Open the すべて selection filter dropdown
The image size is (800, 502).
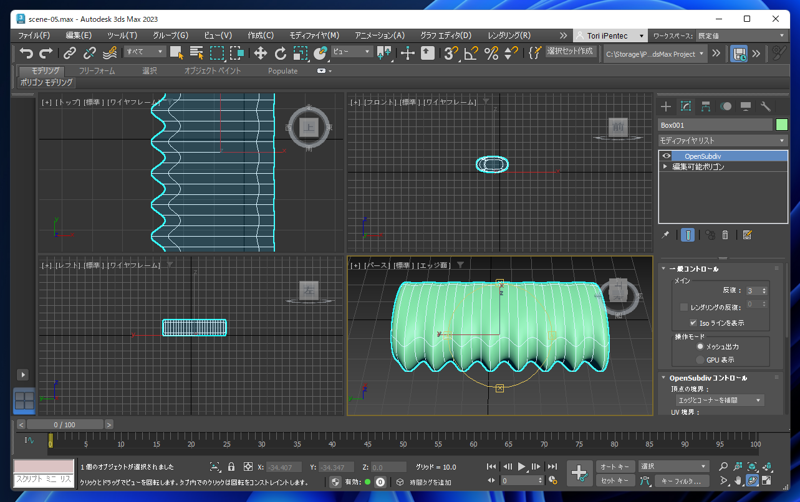coord(144,52)
